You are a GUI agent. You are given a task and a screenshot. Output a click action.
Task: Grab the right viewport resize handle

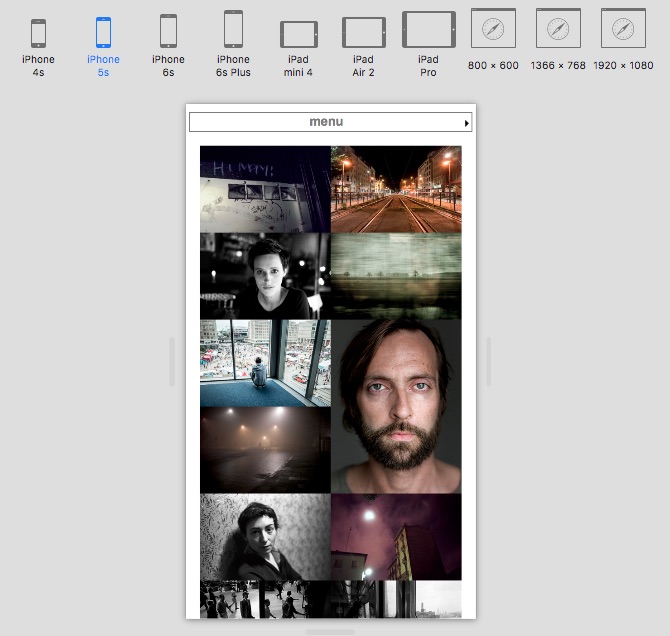tap(488, 361)
